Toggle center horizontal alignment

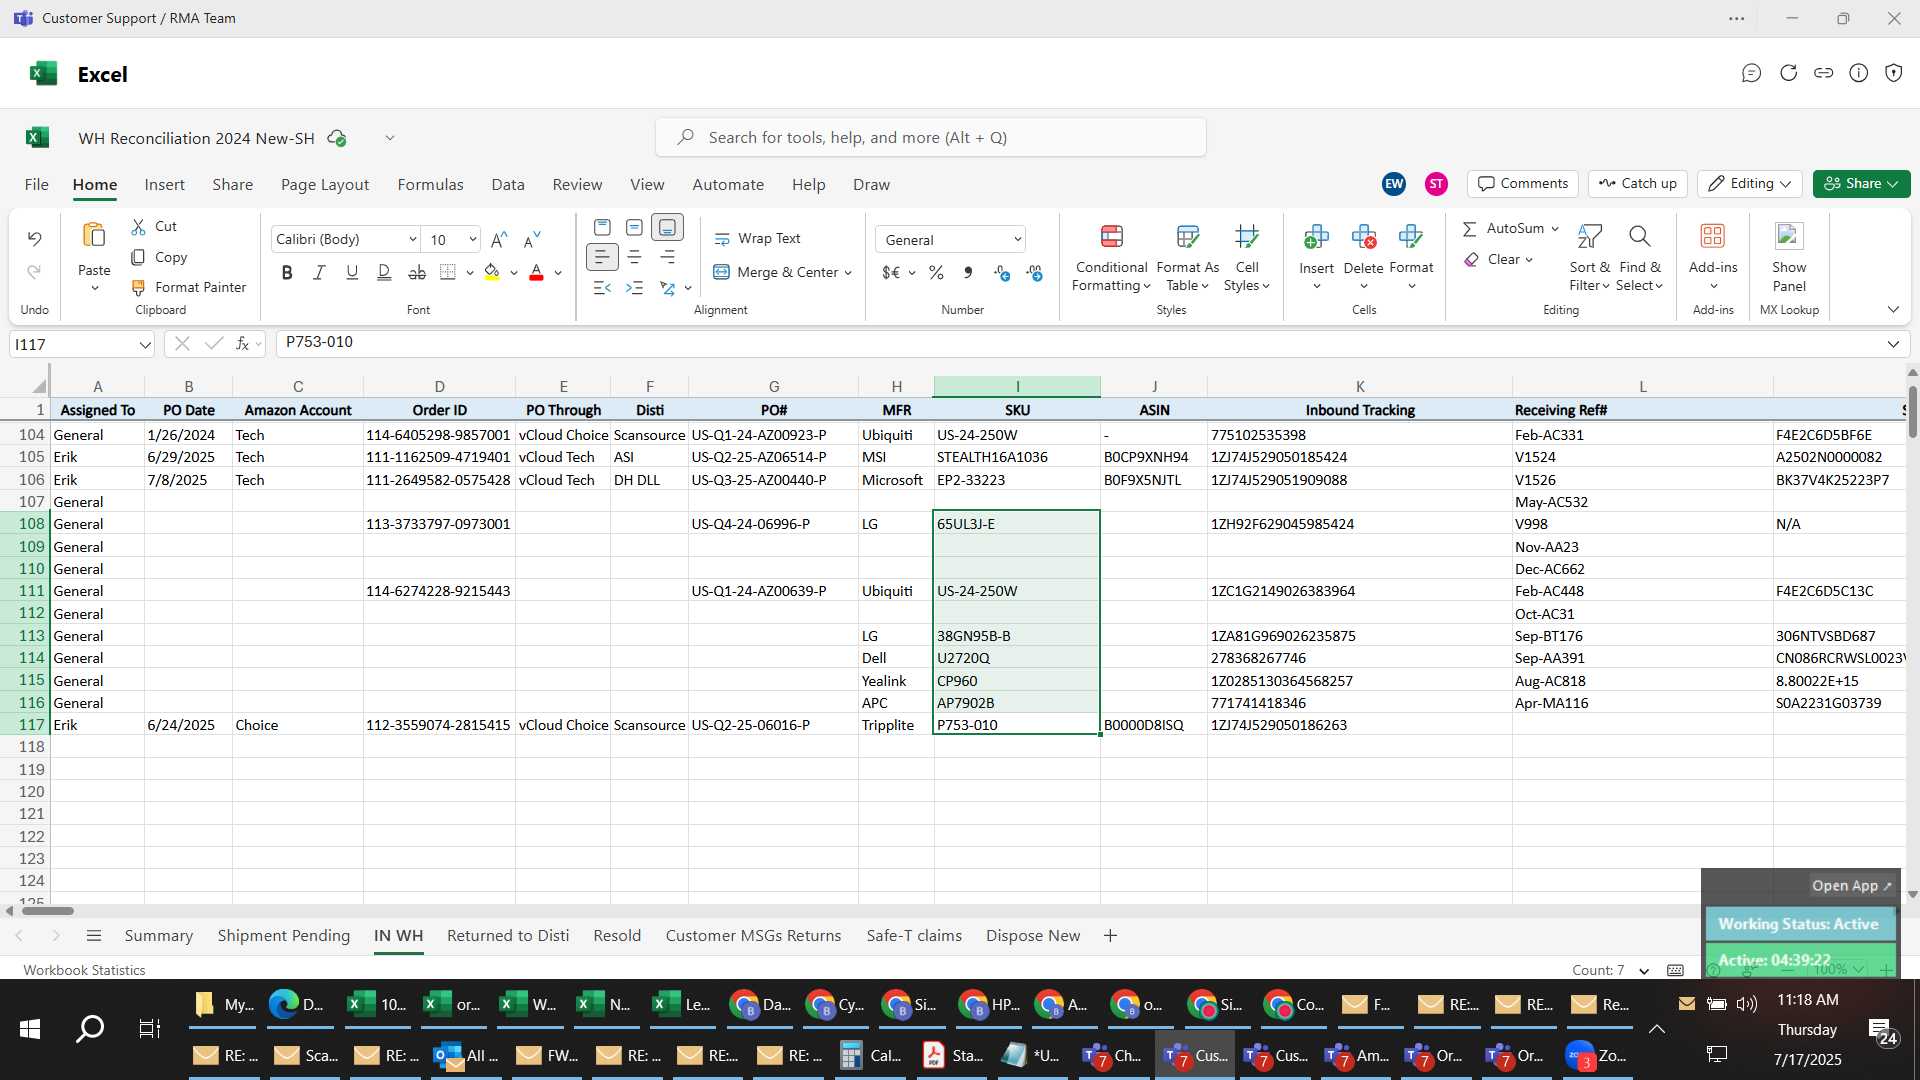(634, 257)
